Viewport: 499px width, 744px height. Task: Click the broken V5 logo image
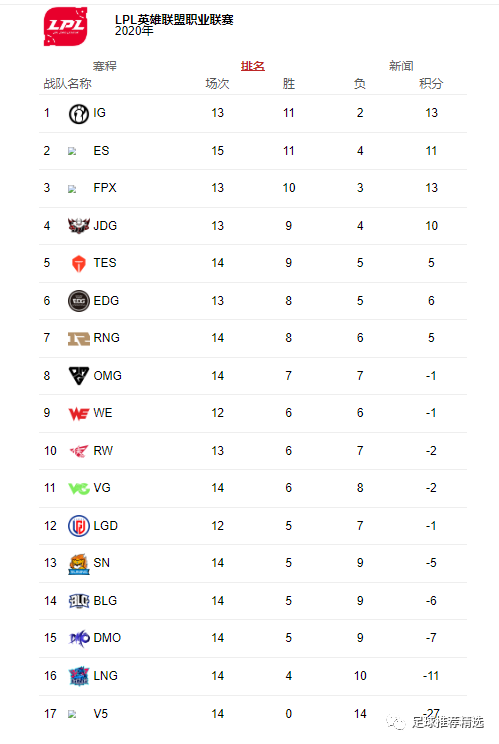click(x=72, y=714)
